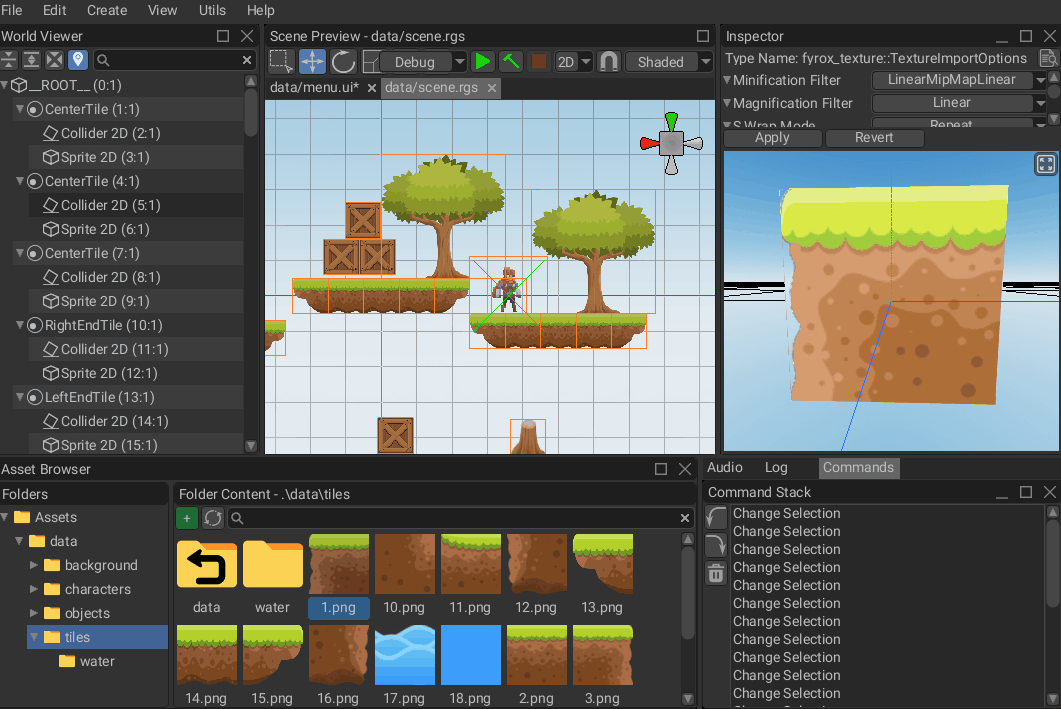Switch to the data/menu.ui tab
The width and height of the screenshot is (1061, 709).
(314, 88)
